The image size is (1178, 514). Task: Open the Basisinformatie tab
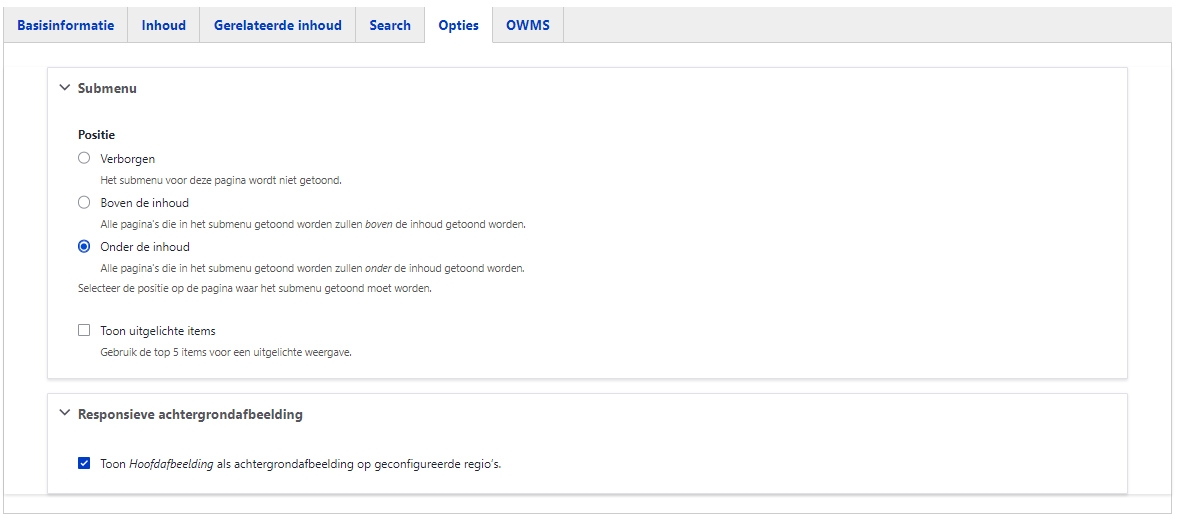tap(65, 25)
